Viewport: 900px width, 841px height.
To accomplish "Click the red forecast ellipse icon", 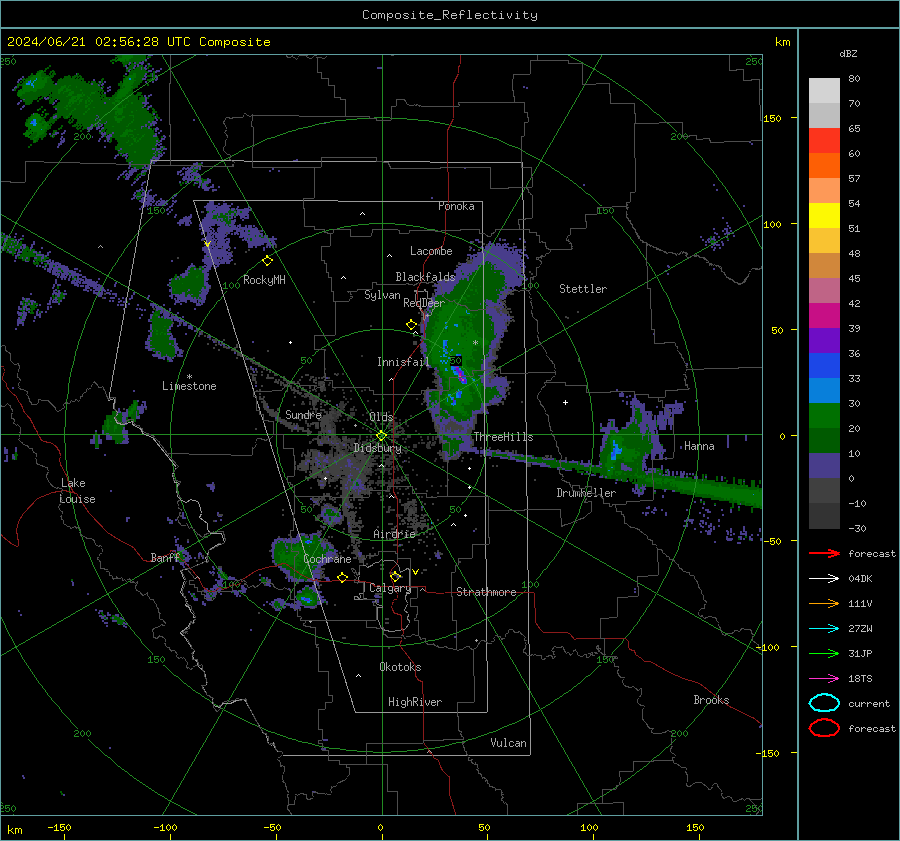I will 824,728.
